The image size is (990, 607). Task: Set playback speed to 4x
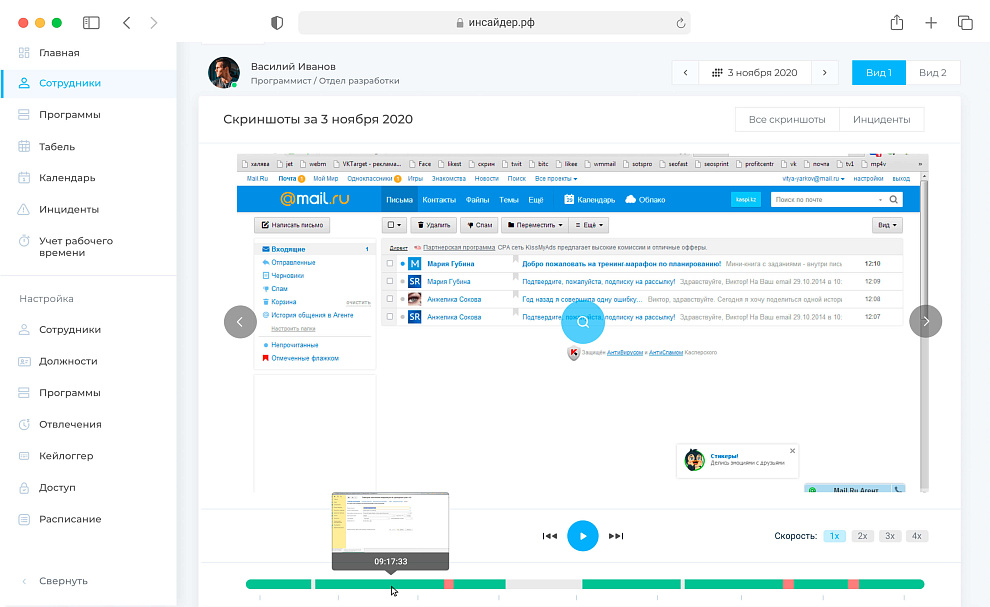click(916, 536)
